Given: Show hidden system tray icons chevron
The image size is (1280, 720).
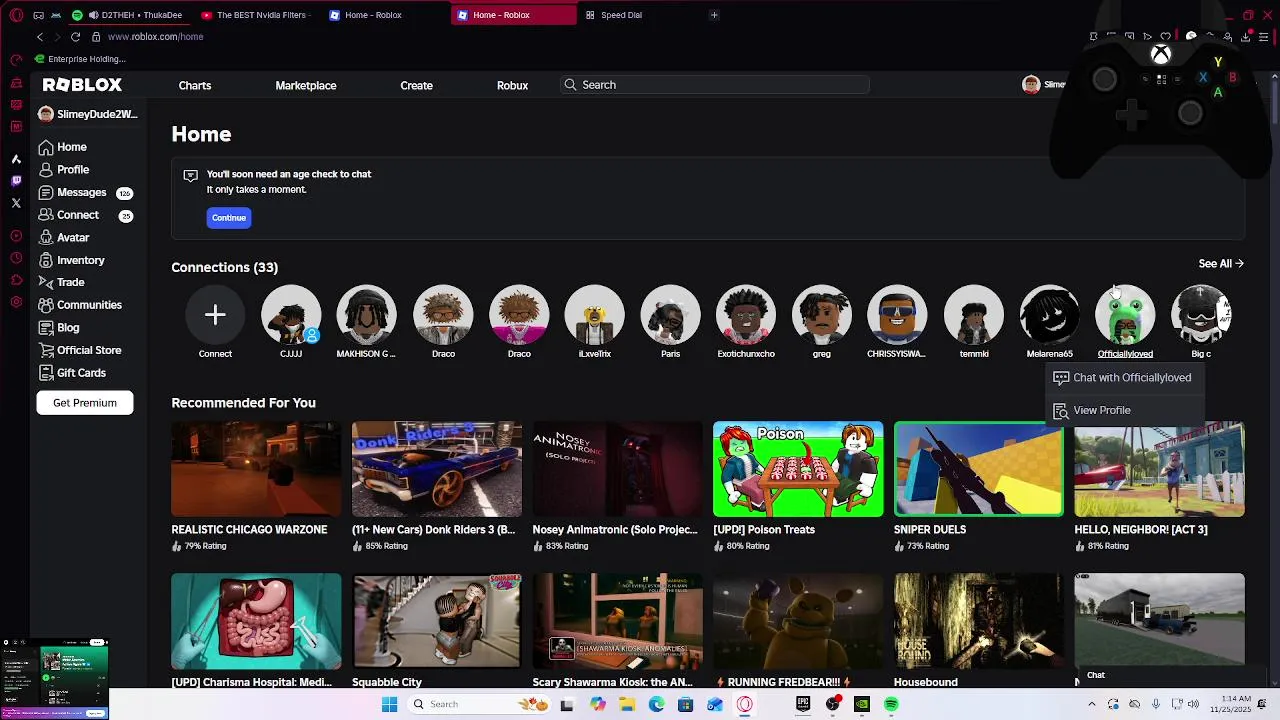Looking at the screenshot, I should click(x=1091, y=704).
